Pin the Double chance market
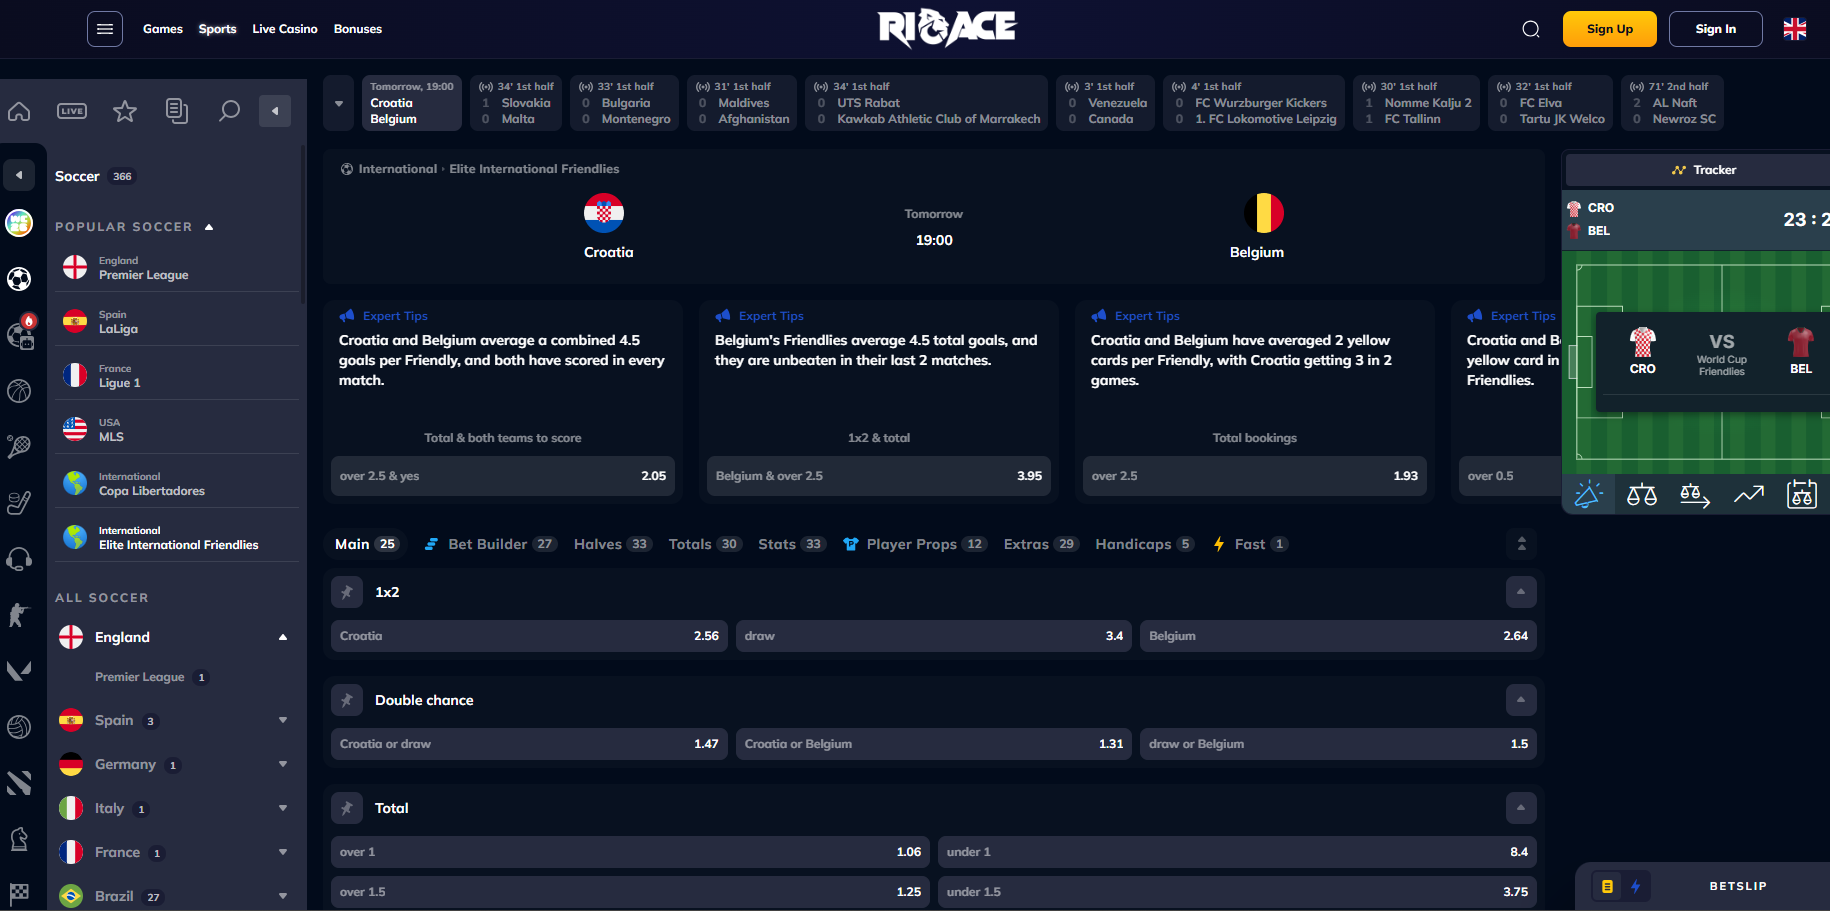 347,700
